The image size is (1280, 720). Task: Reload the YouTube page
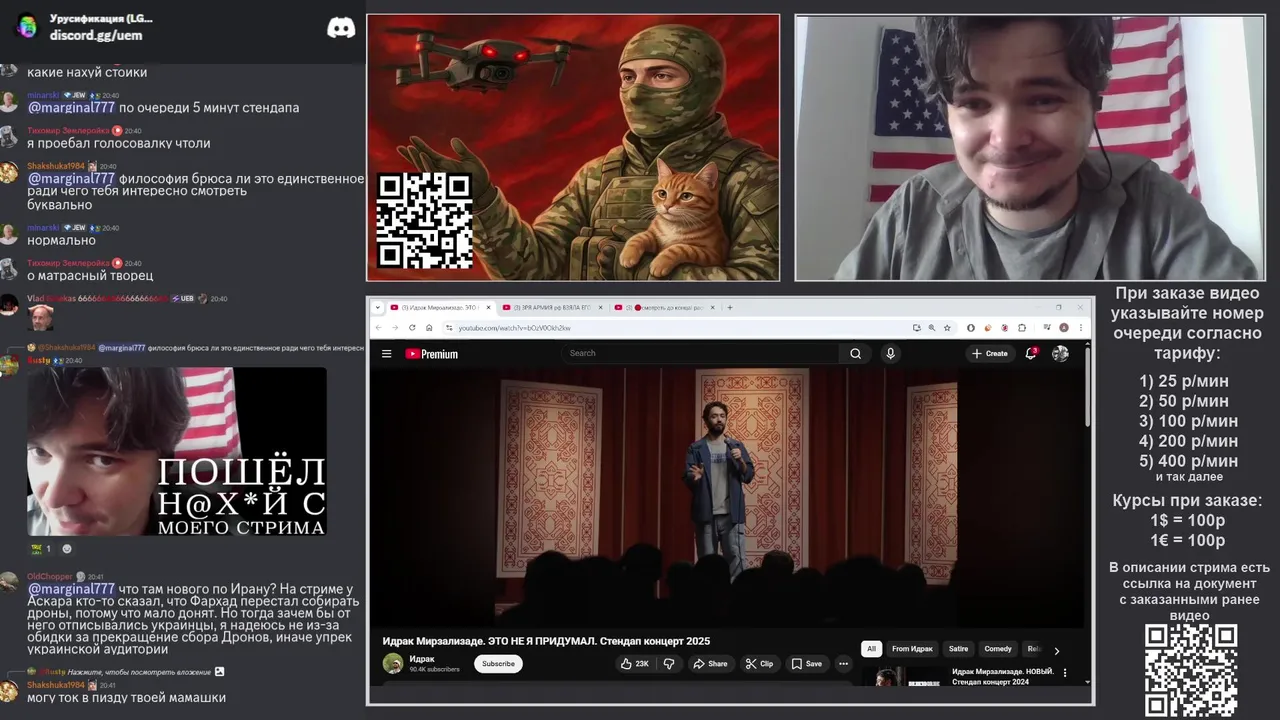coord(412,327)
